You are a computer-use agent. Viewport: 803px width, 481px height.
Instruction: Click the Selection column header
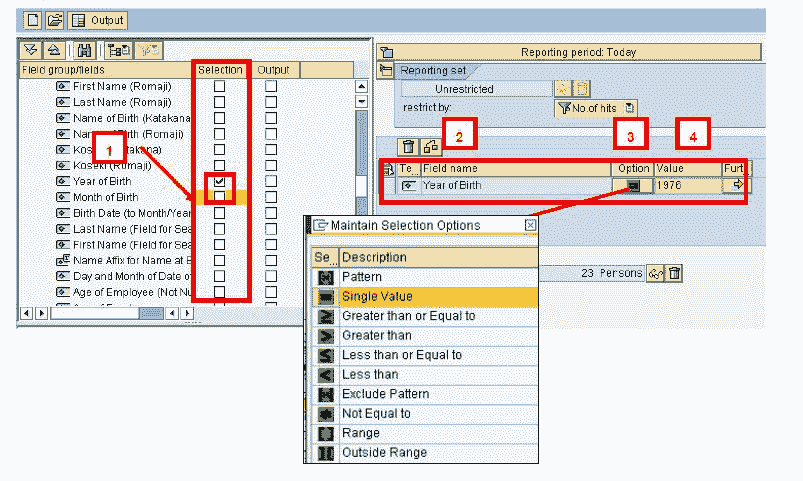pos(220,70)
